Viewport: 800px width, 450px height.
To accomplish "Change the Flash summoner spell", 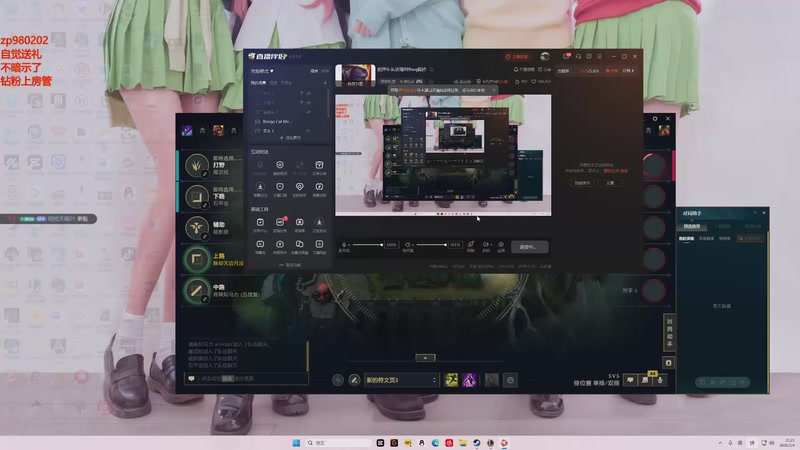I will pyautogui.click(x=452, y=380).
